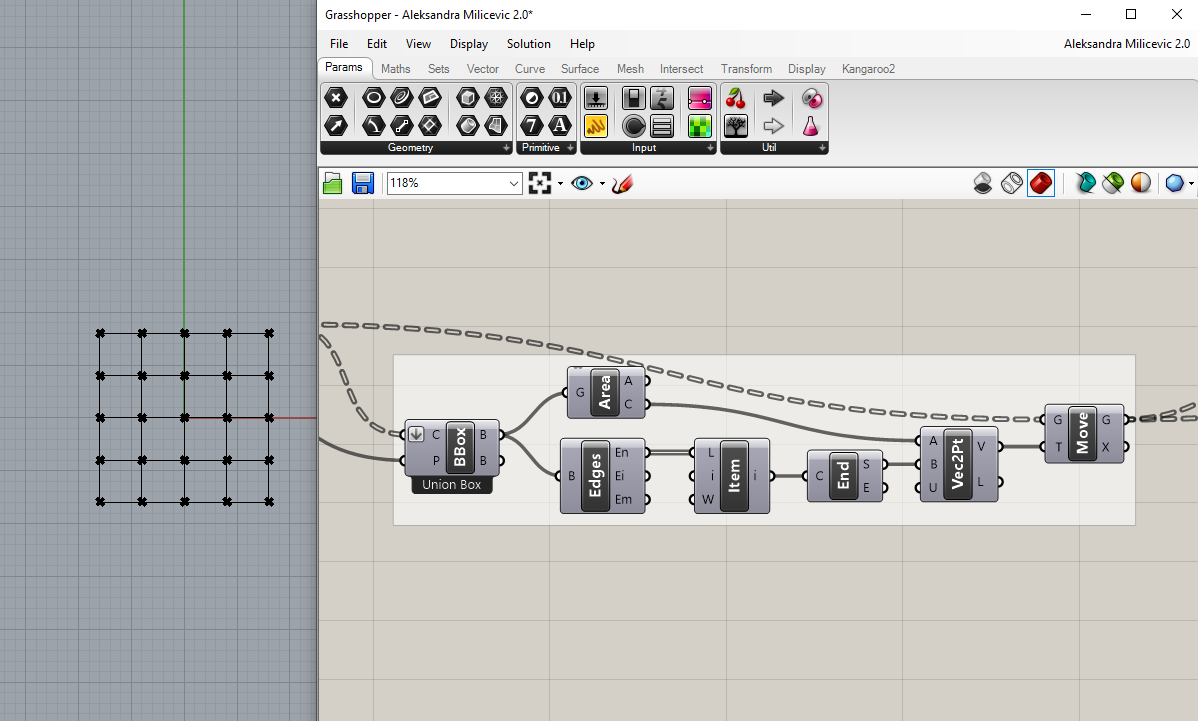The height and width of the screenshot is (721, 1198).
Task: Add the tree Param Viewer util
Action: 736,125
